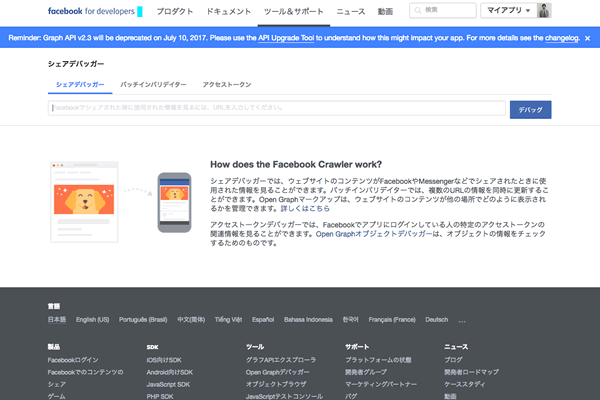
Task: Click the phone illustration
Action: point(174,202)
